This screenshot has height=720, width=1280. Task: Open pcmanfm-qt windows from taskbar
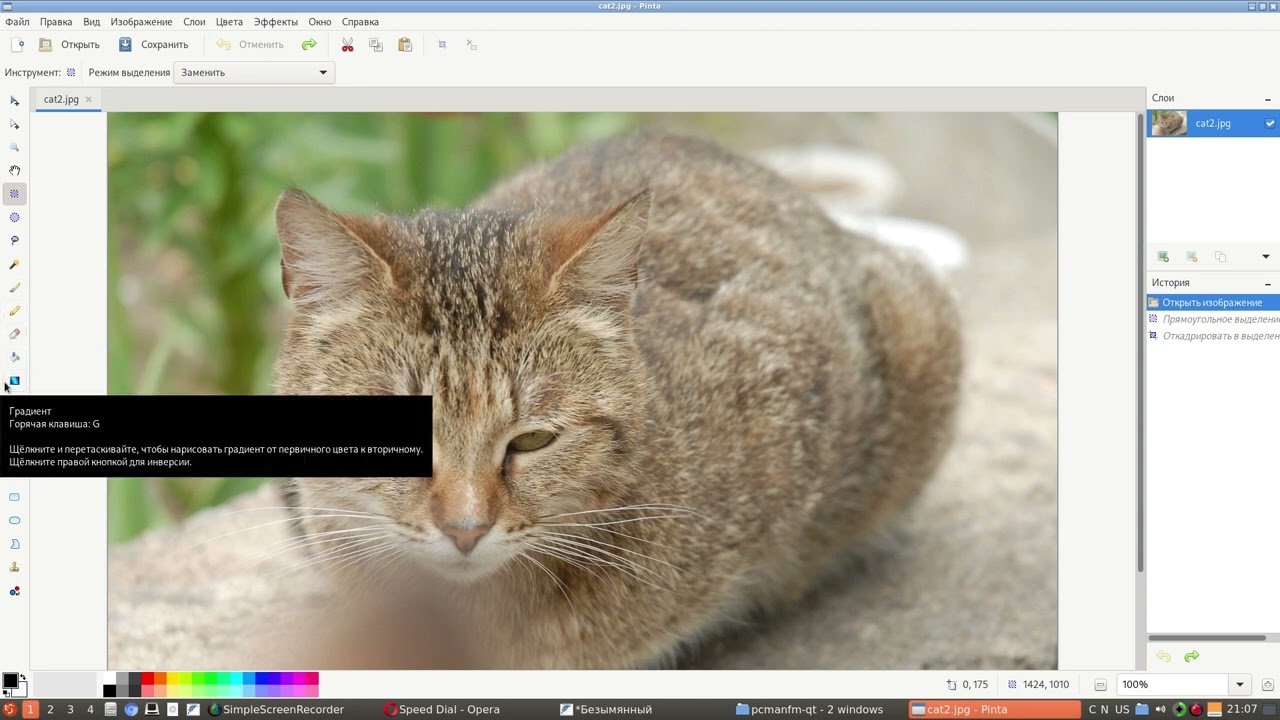tap(809, 709)
